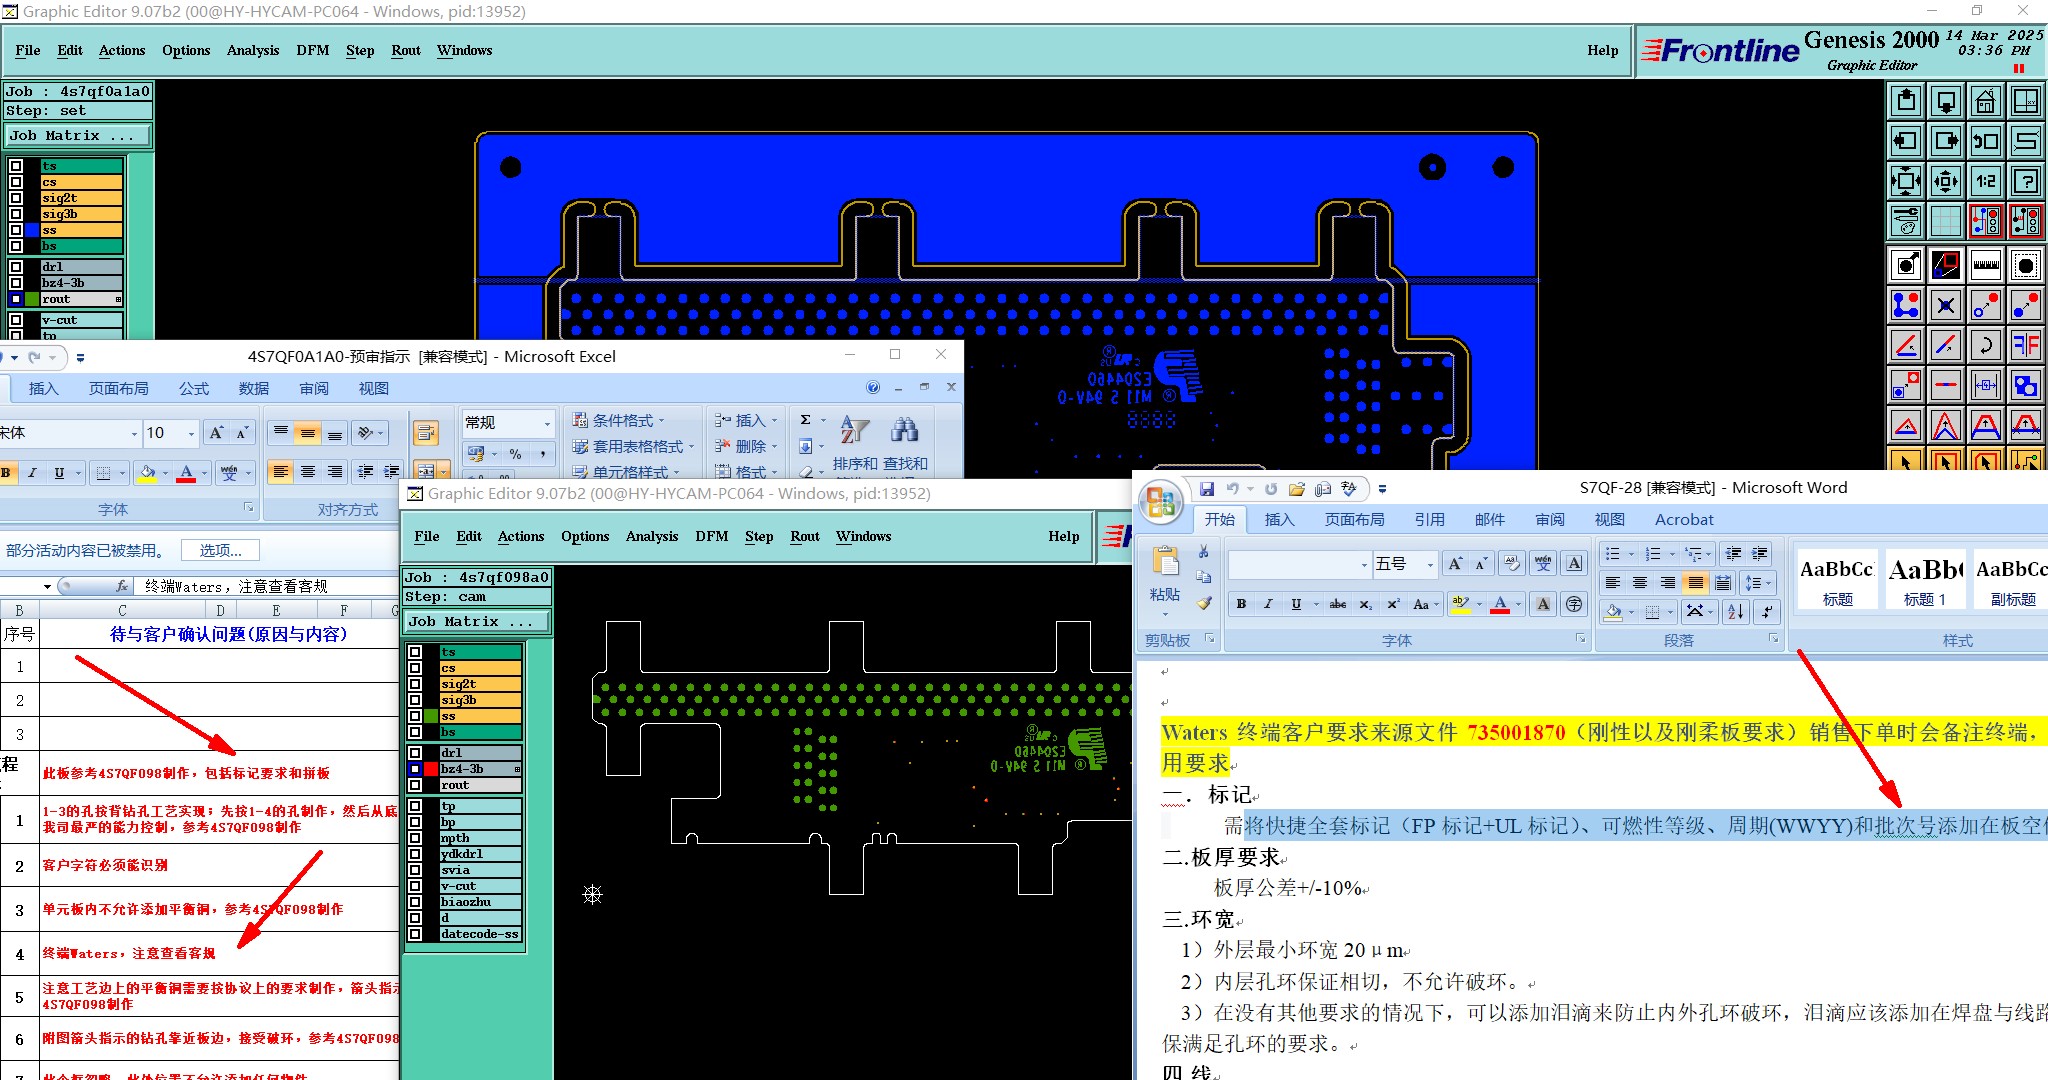Open the DFM menu in top Genesis window
This screenshot has height=1080, width=2048.
[x=312, y=50]
